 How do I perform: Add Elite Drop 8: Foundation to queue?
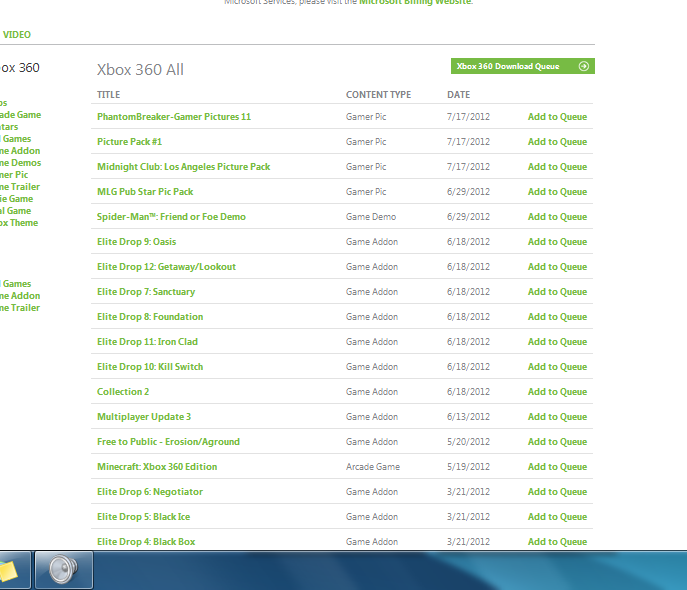[x=557, y=316]
